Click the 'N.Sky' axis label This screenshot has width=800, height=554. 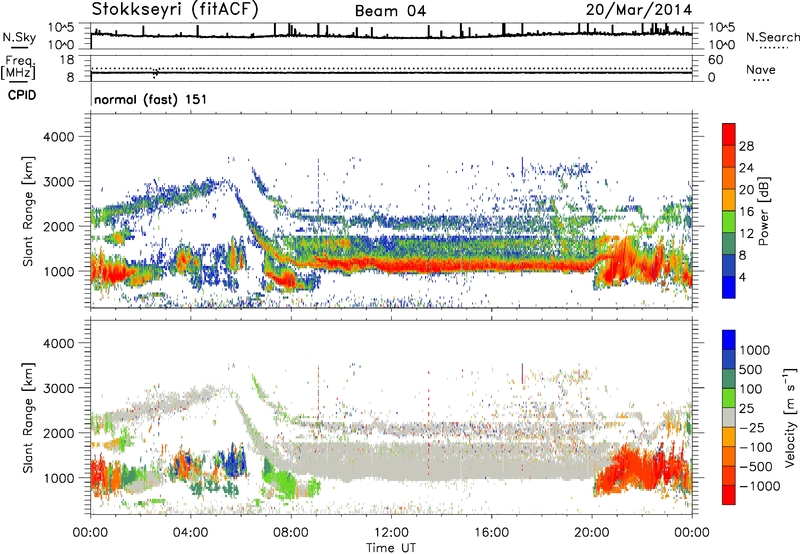(19, 37)
